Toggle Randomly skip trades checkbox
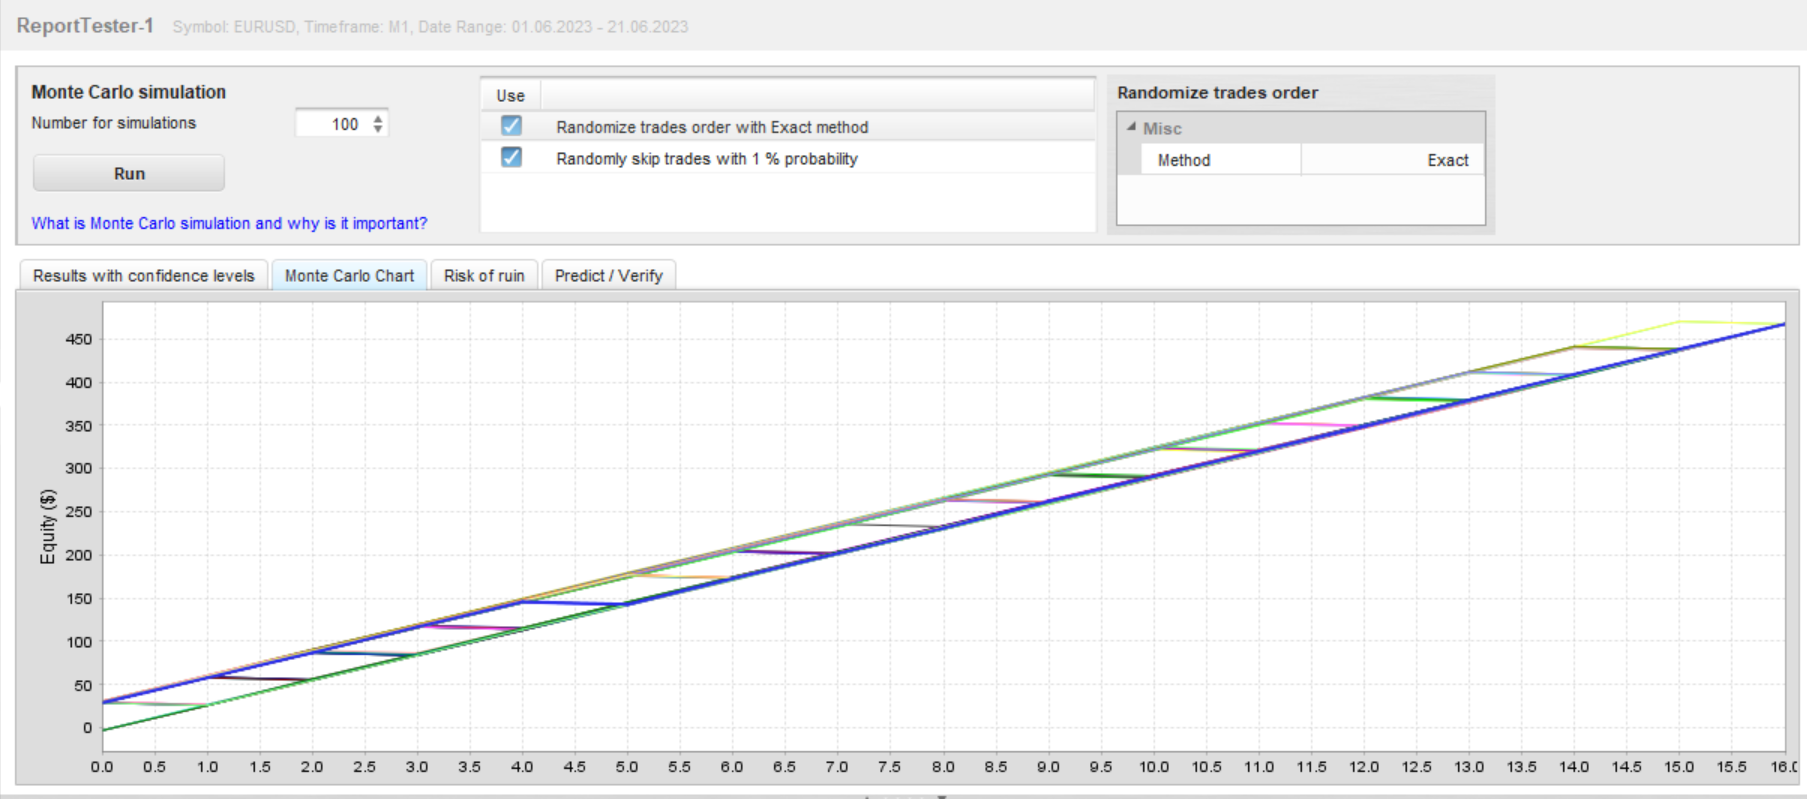 tap(511, 157)
